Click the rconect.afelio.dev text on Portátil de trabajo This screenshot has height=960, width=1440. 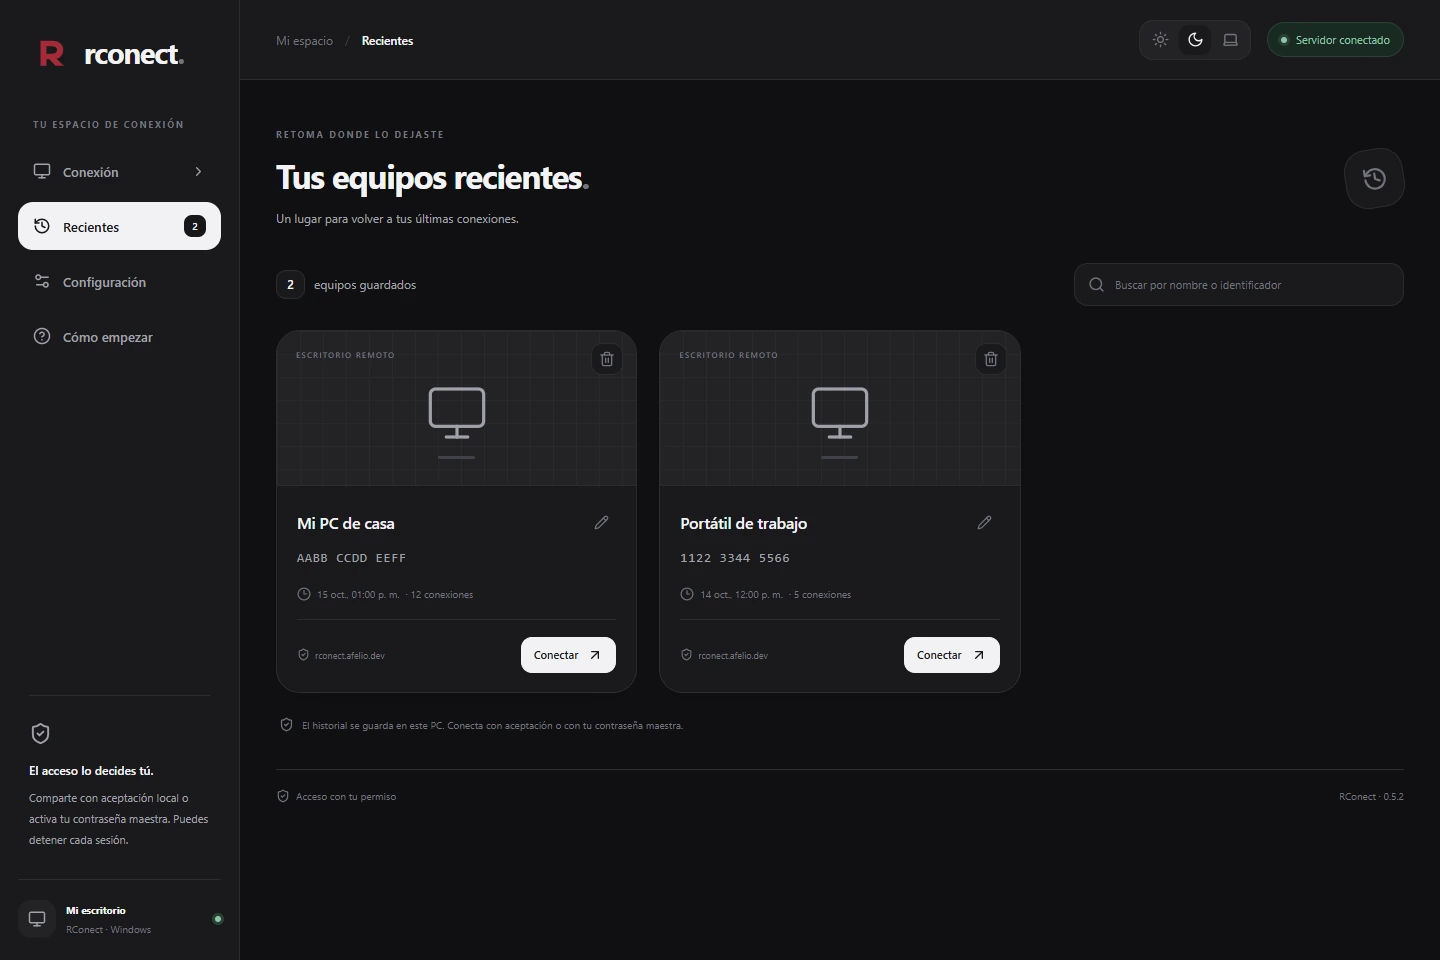pyautogui.click(x=733, y=656)
